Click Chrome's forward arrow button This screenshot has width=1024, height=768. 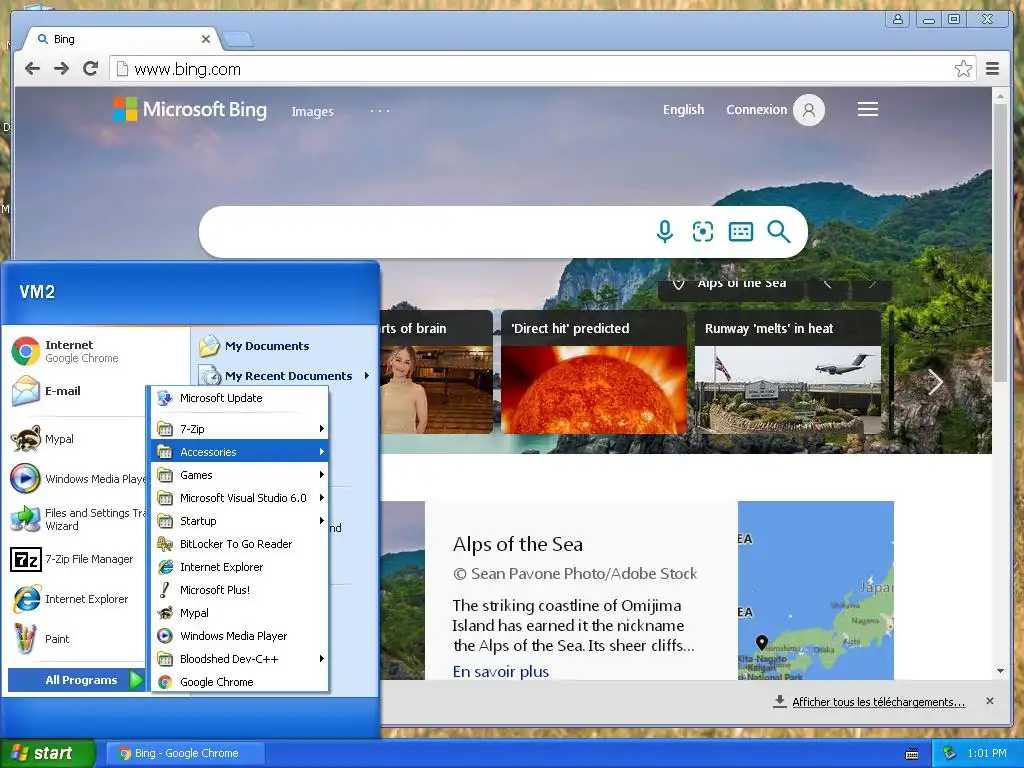(61, 69)
